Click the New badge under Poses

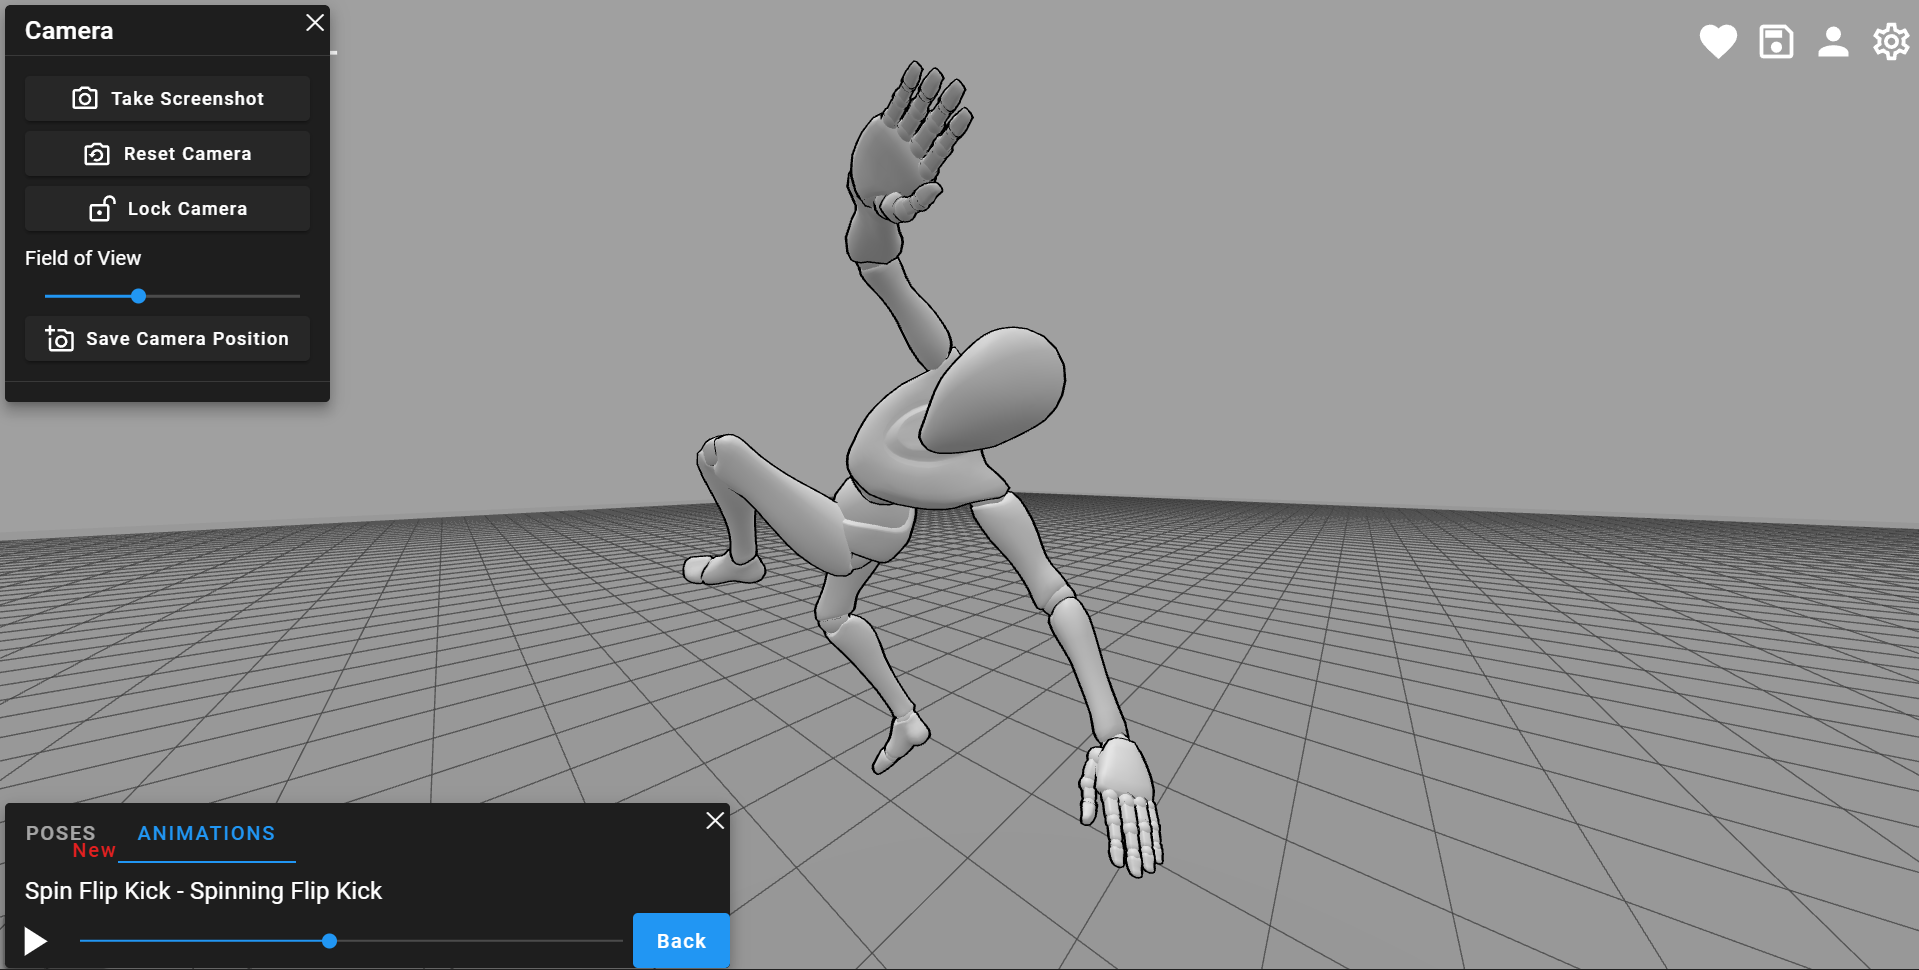95,850
